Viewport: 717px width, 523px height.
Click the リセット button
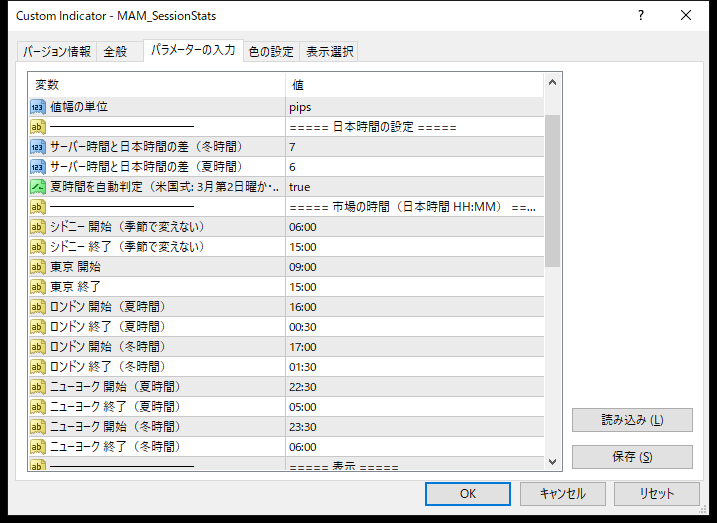657,494
